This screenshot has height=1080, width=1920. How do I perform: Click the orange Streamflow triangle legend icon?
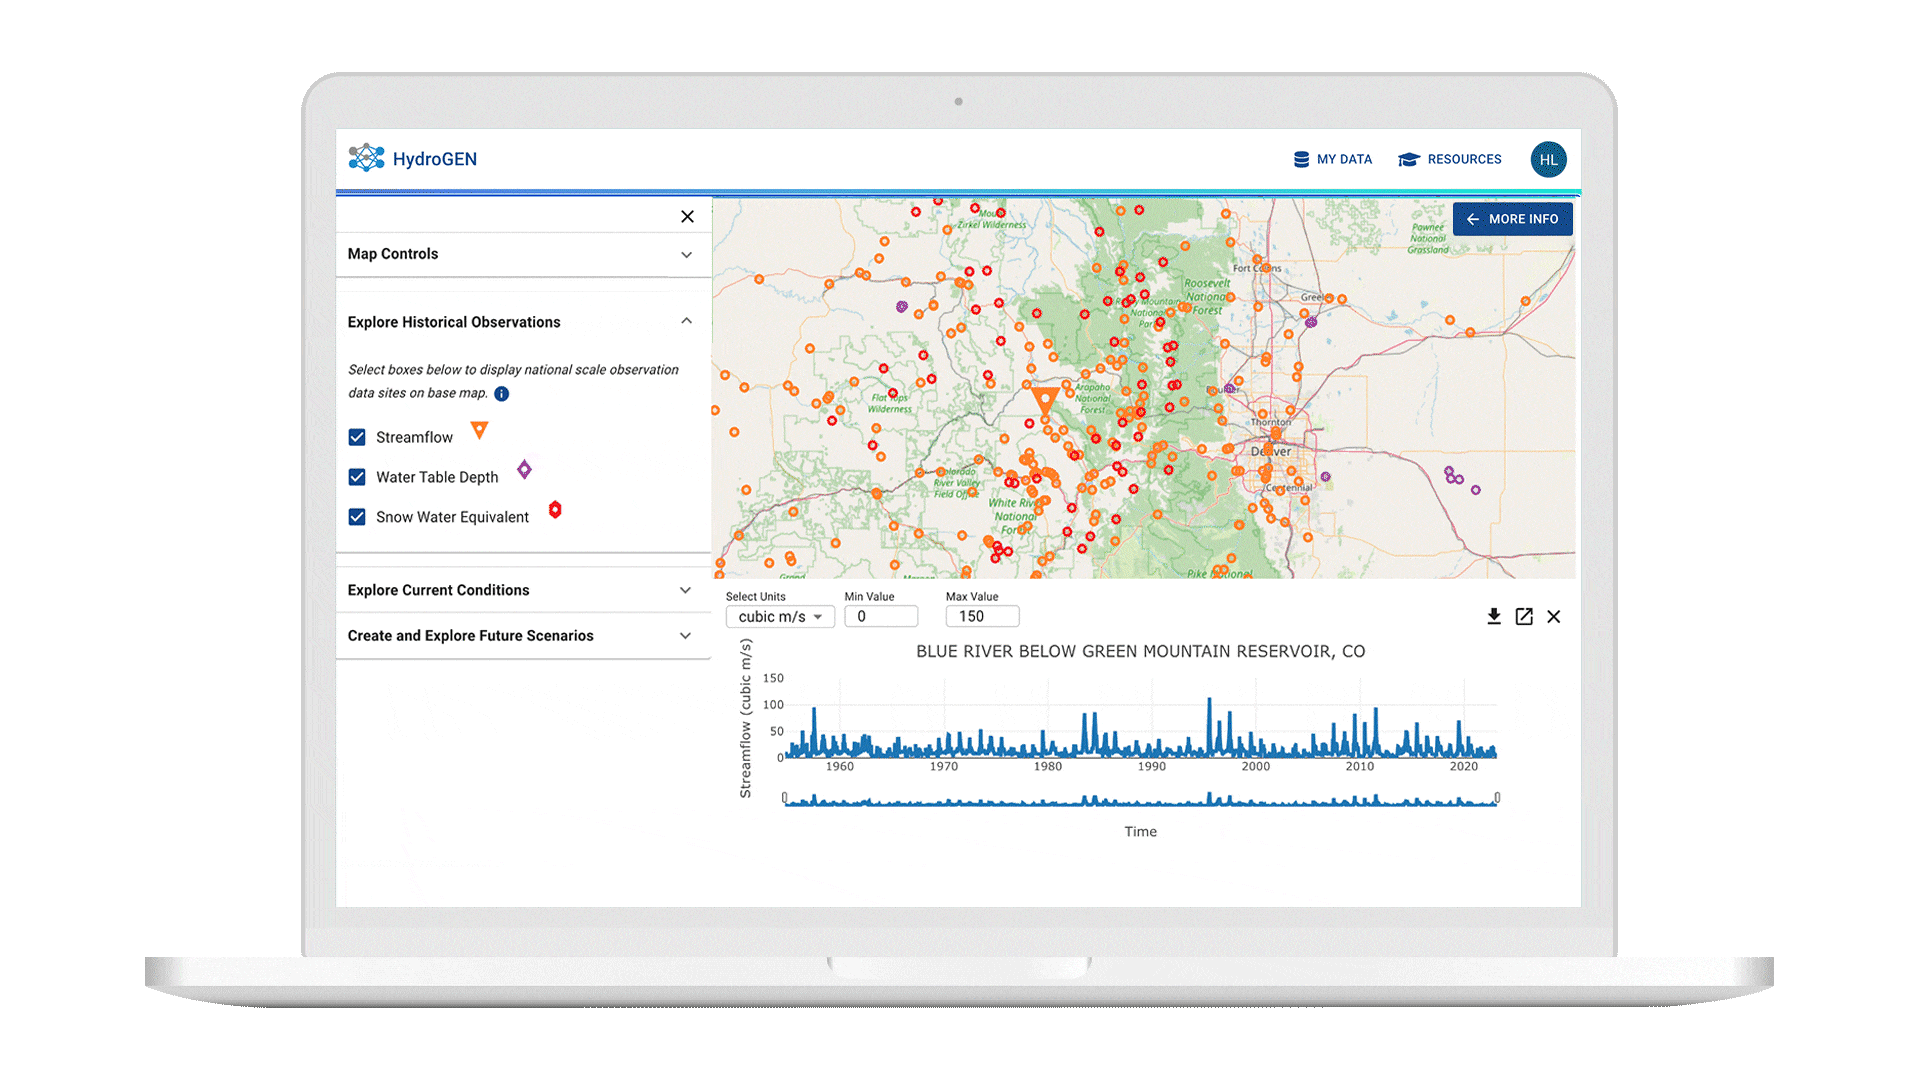point(480,430)
